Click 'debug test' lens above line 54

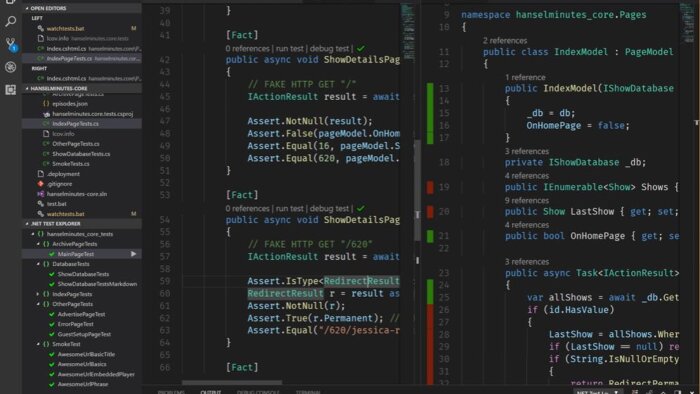click(x=329, y=208)
